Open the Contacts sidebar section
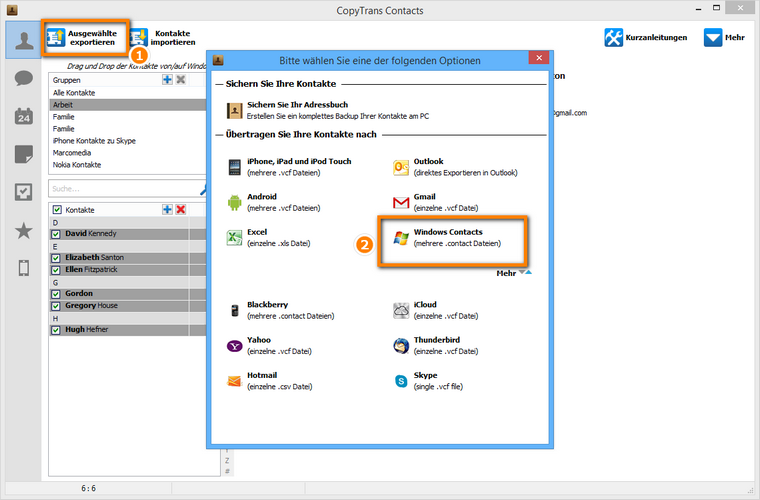 point(23,40)
